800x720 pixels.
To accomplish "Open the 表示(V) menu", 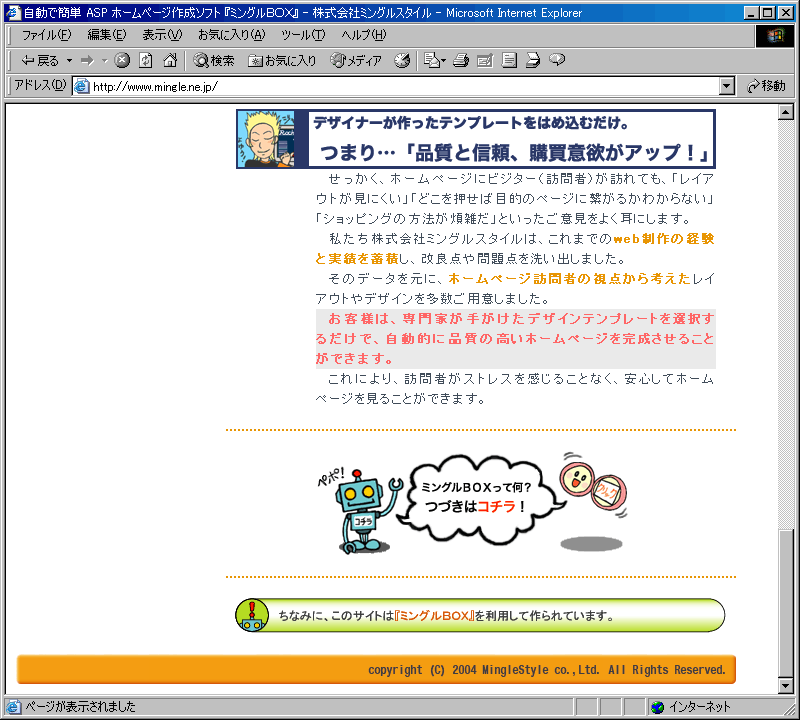I will [x=162, y=35].
